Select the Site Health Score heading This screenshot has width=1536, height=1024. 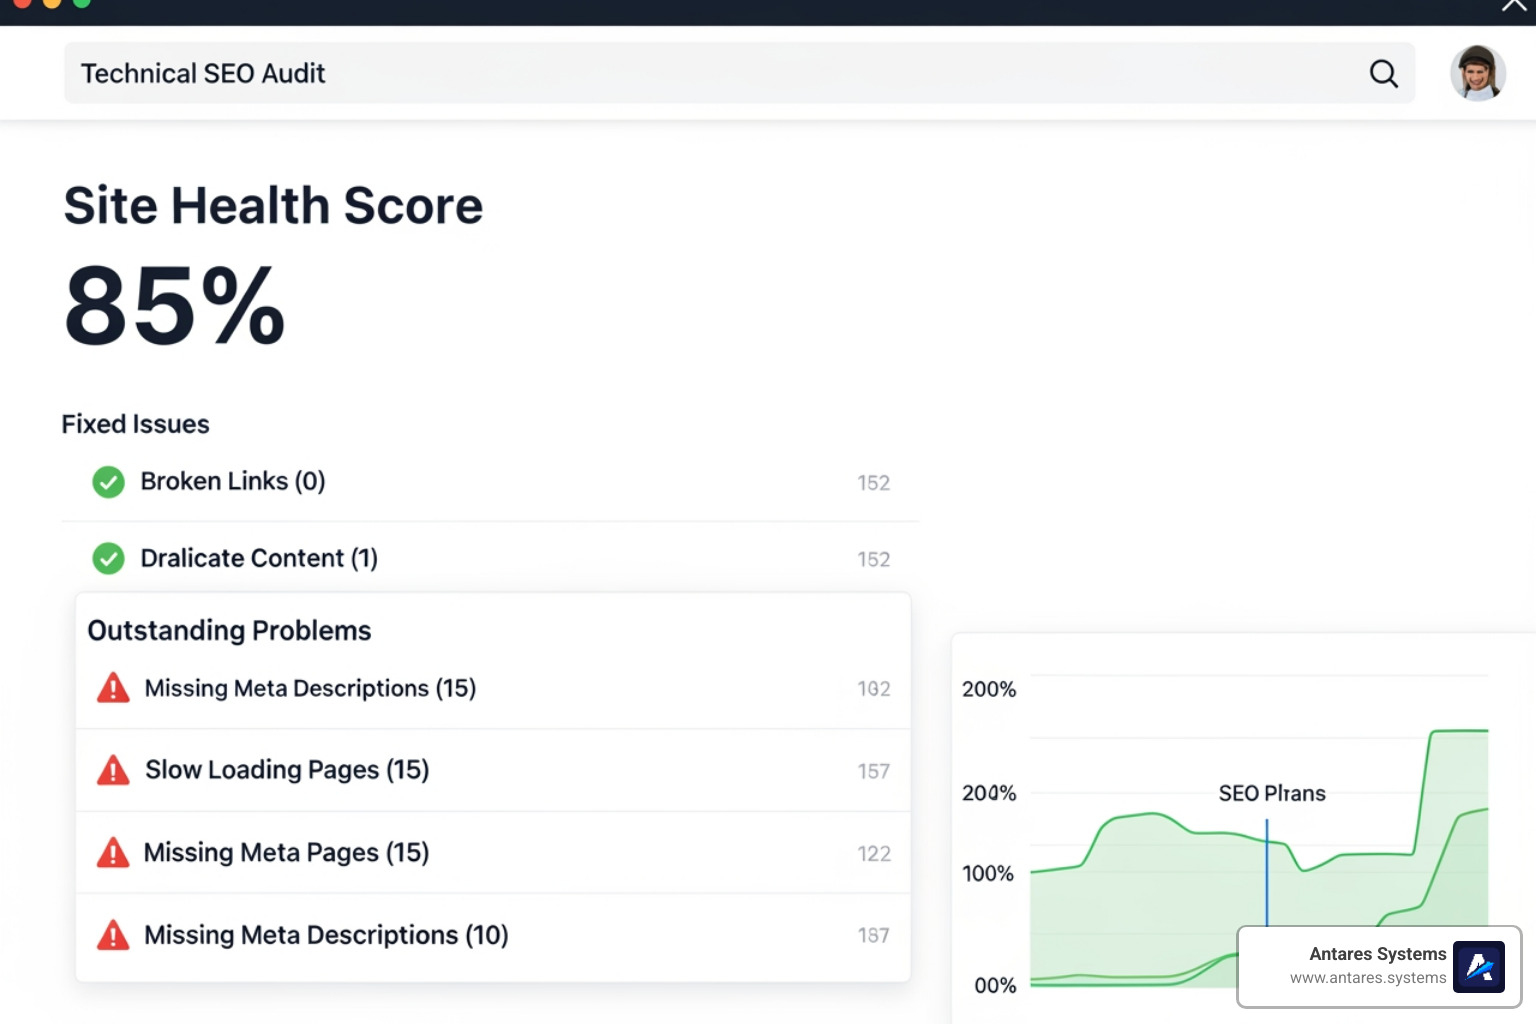(x=273, y=206)
